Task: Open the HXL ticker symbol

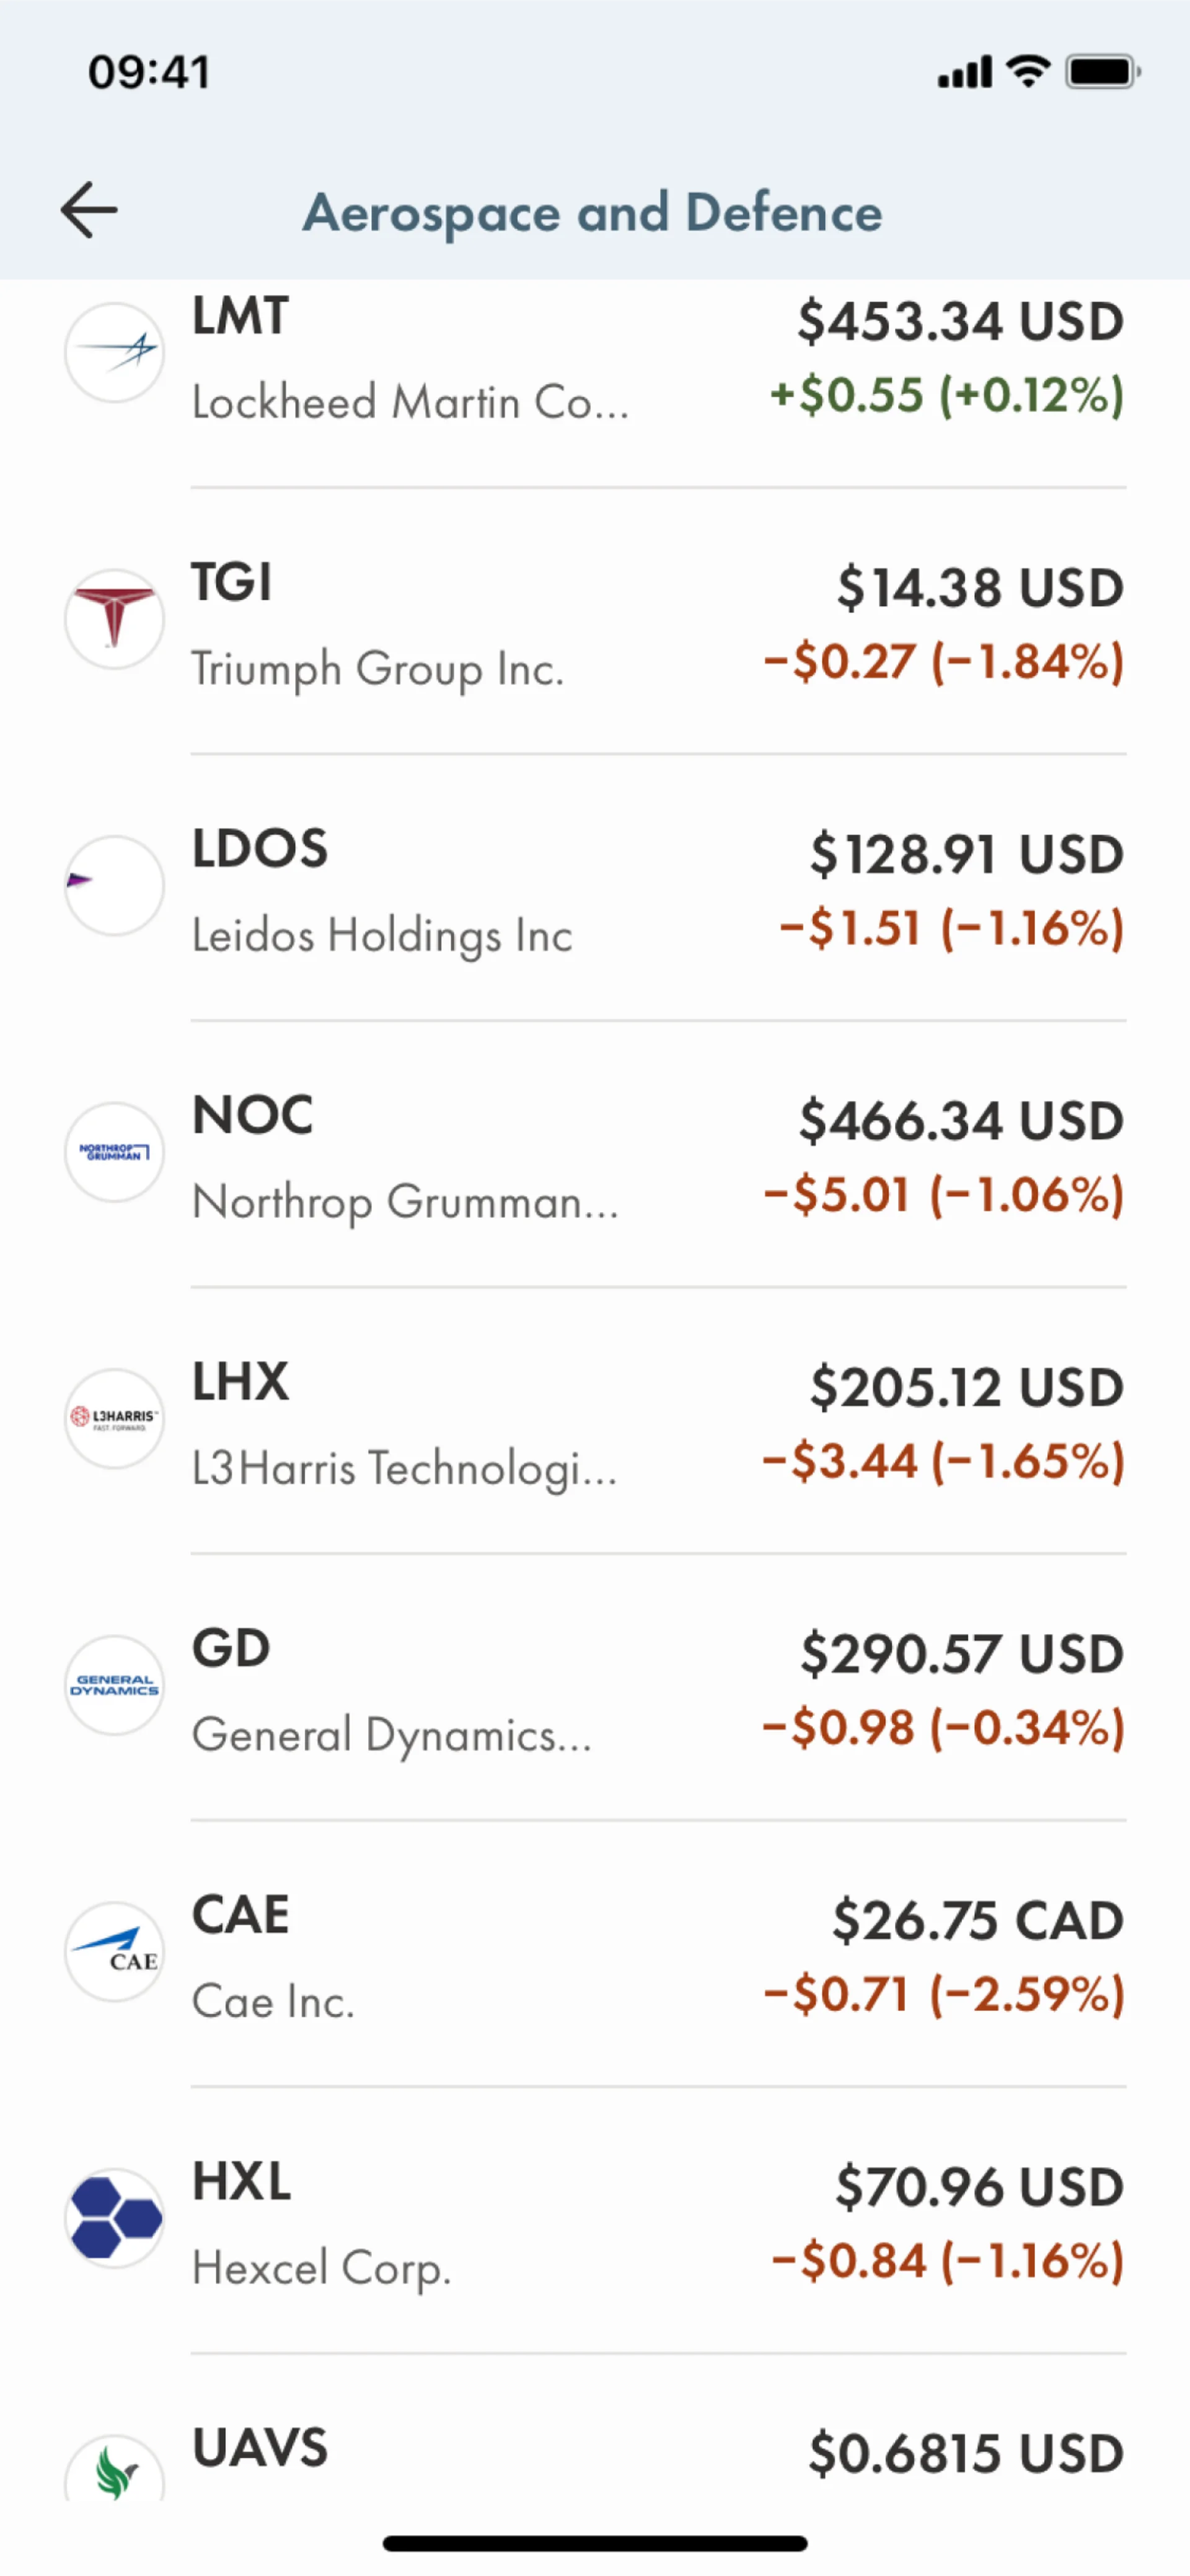Action: coord(242,2181)
